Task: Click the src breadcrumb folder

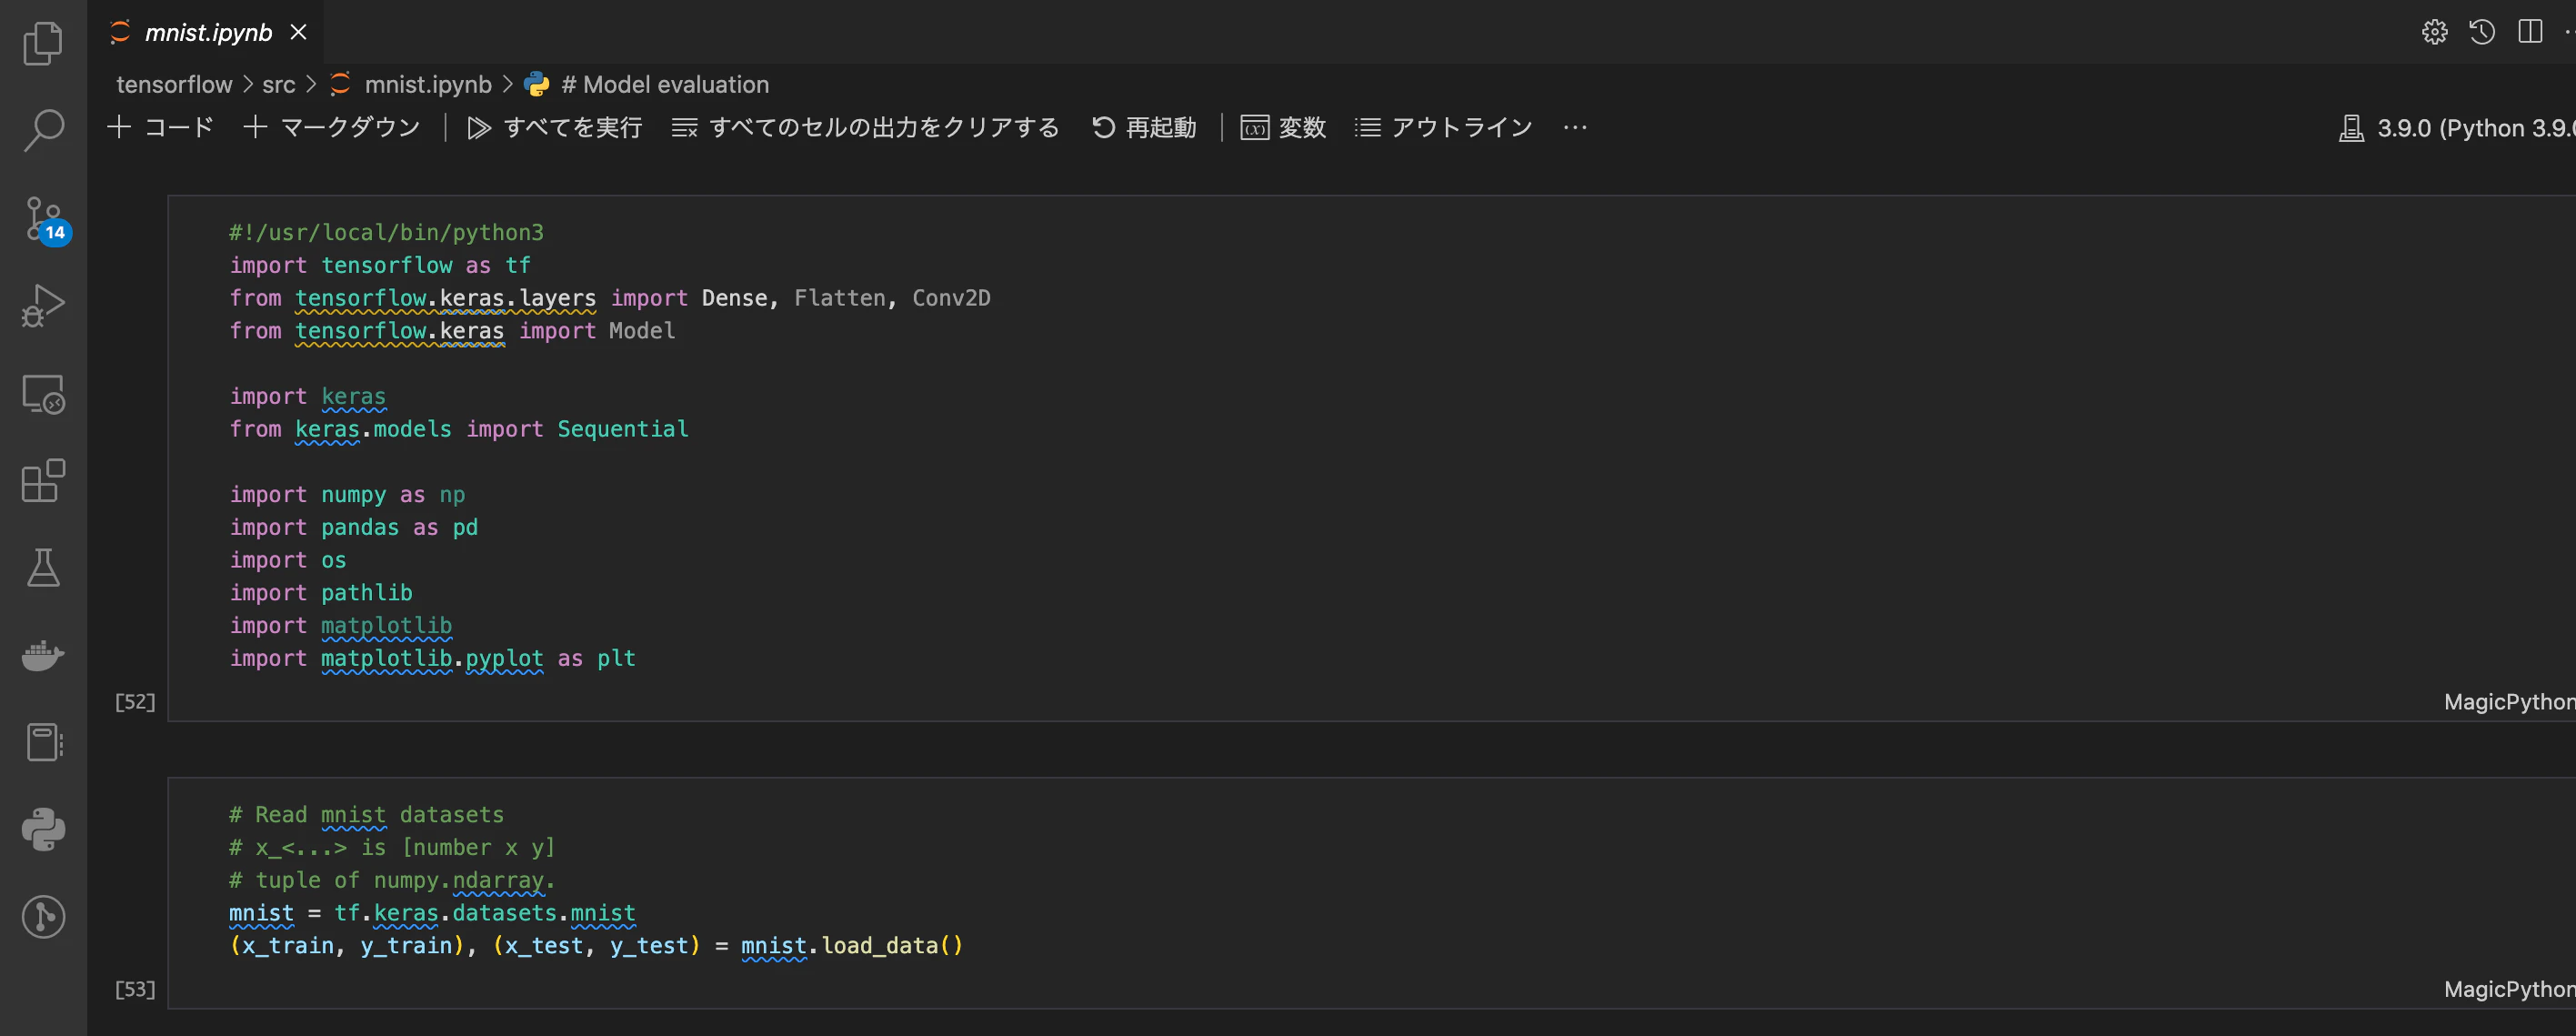Action: 279,85
